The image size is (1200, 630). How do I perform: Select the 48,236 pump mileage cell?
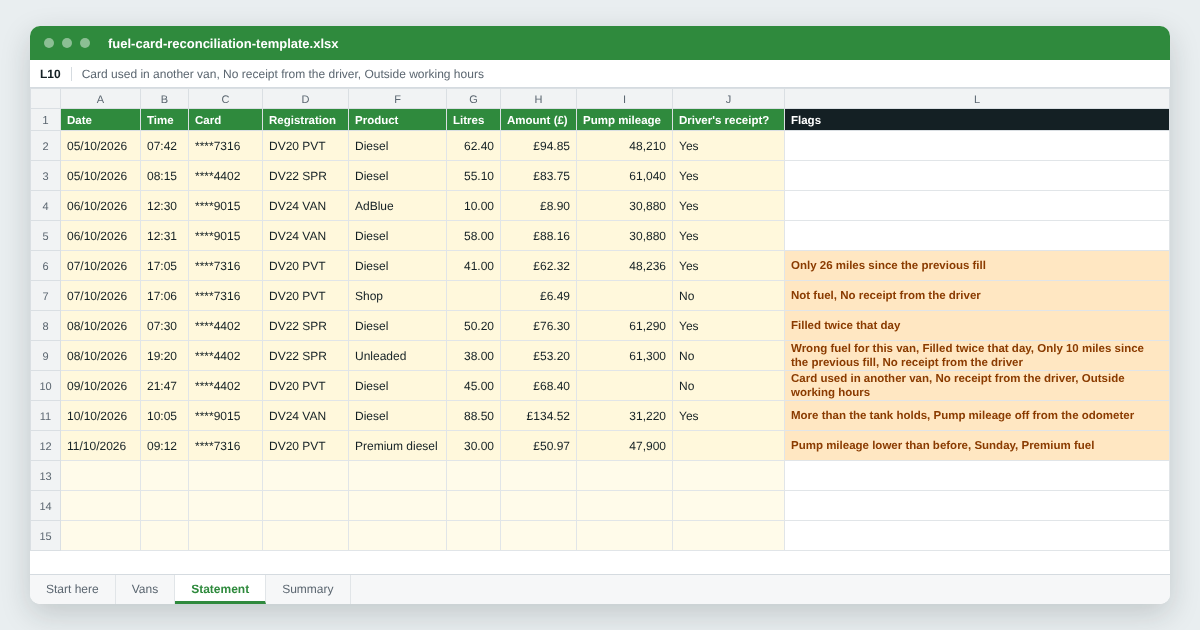pyautogui.click(x=624, y=266)
